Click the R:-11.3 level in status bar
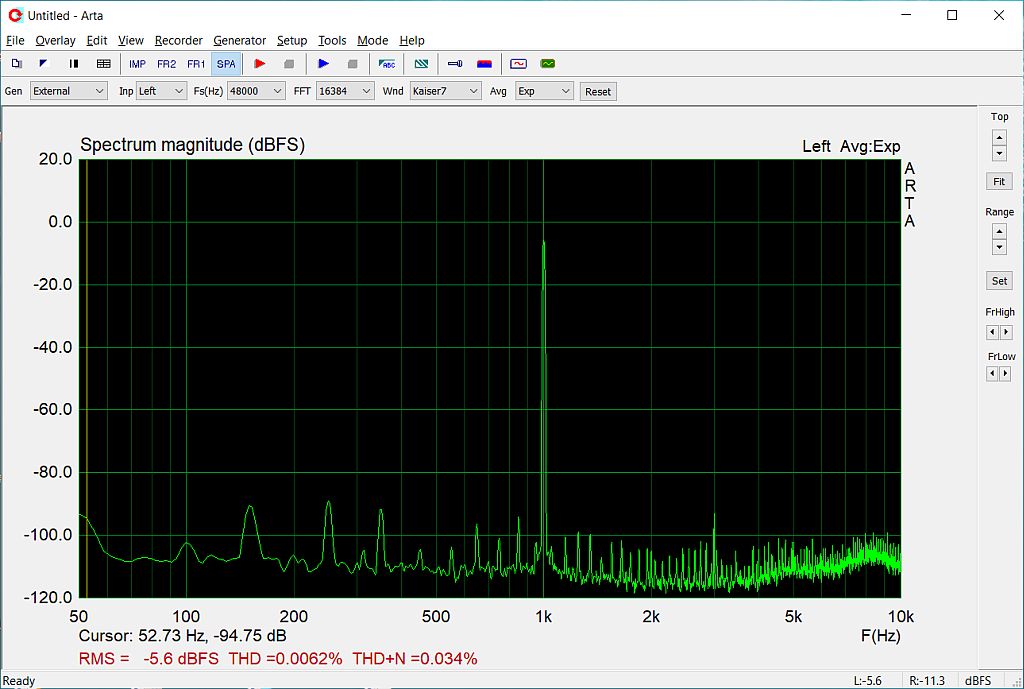Viewport: 1024px width, 689px height. 926,681
